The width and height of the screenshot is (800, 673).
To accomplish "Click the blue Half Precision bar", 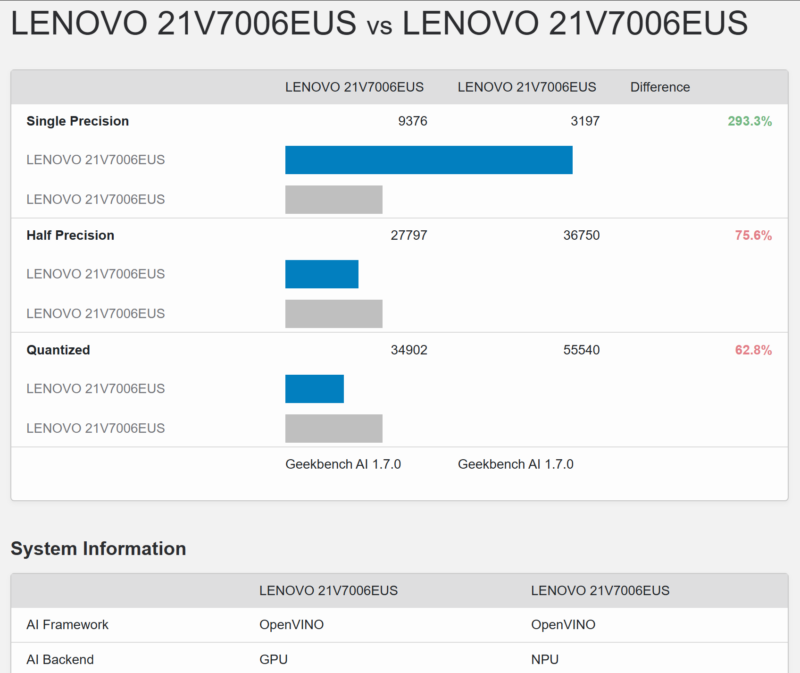I will [x=321, y=274].
